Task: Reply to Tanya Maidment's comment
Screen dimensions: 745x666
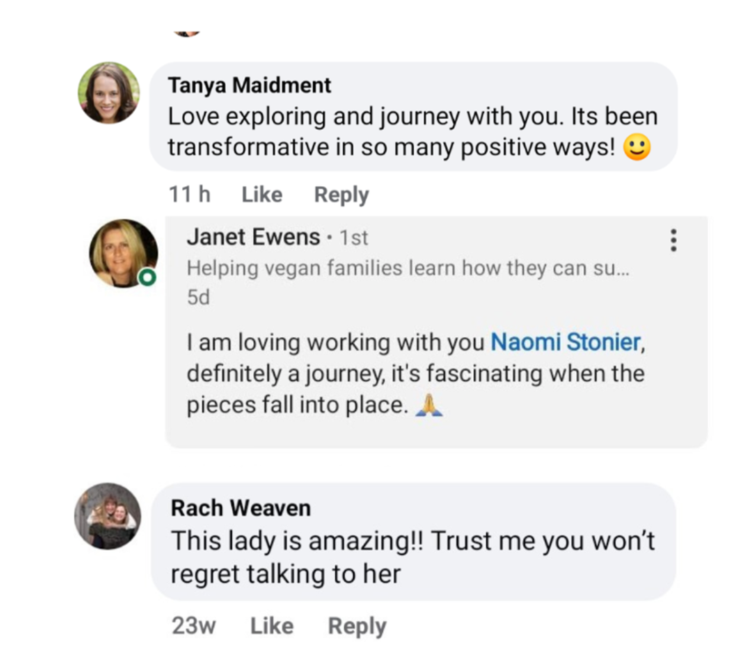Action: pos(341,195)
